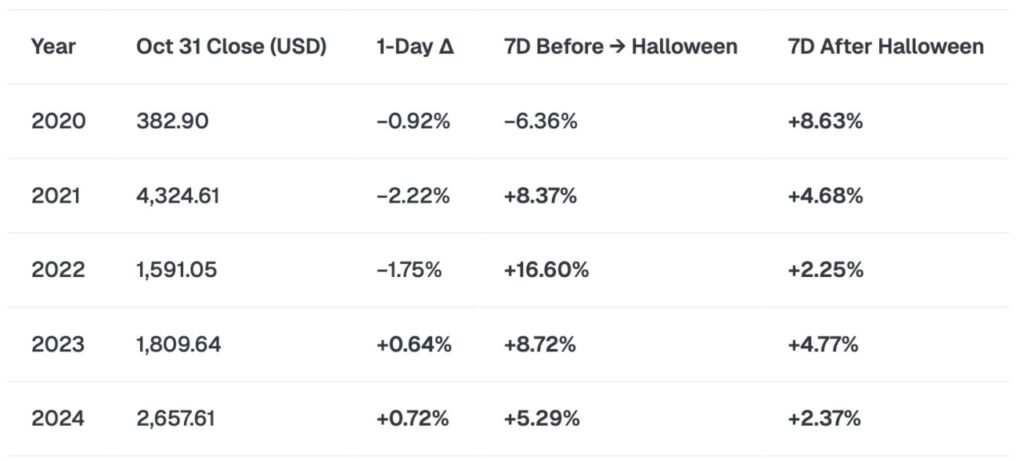Select the 1,591.05 close price
The height and width of the screenshot is (461, 1024).
[x=177, y=270]
